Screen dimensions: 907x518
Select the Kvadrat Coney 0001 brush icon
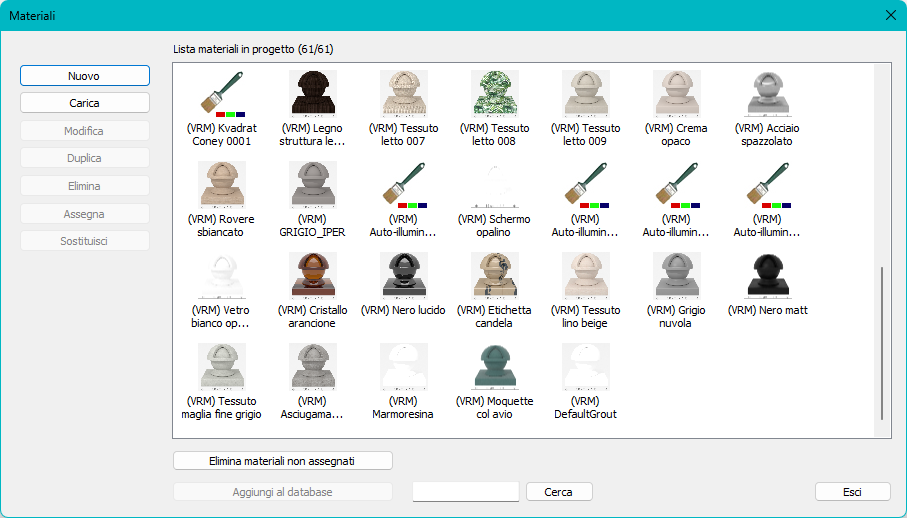coord(222,94)
